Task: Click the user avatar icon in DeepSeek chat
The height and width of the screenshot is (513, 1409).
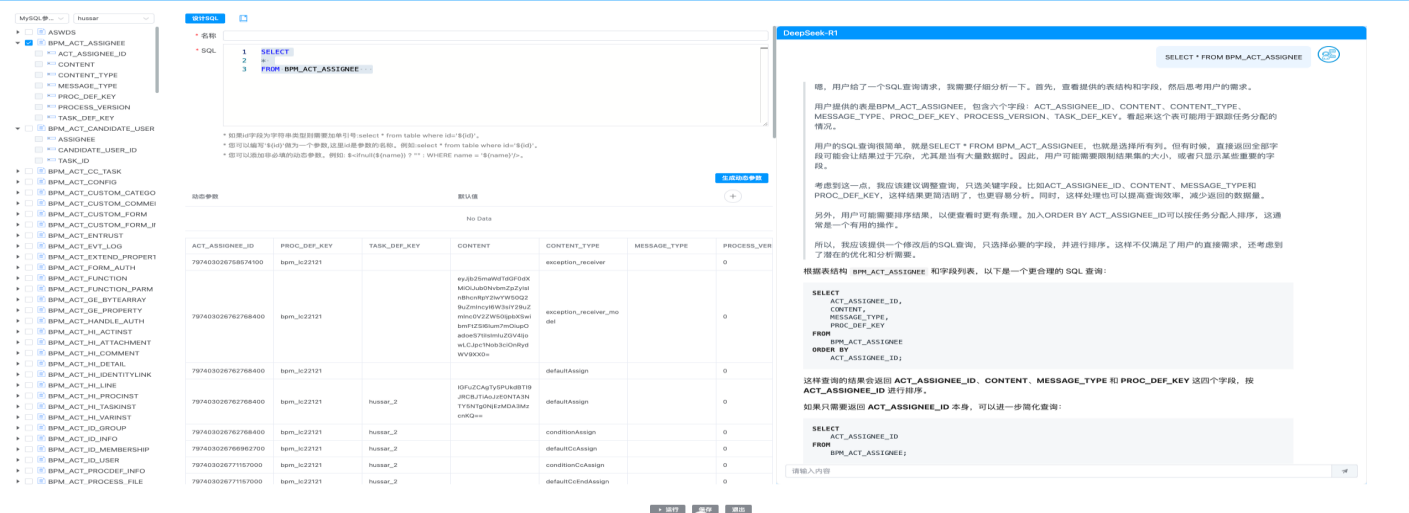Action: 1328,56
